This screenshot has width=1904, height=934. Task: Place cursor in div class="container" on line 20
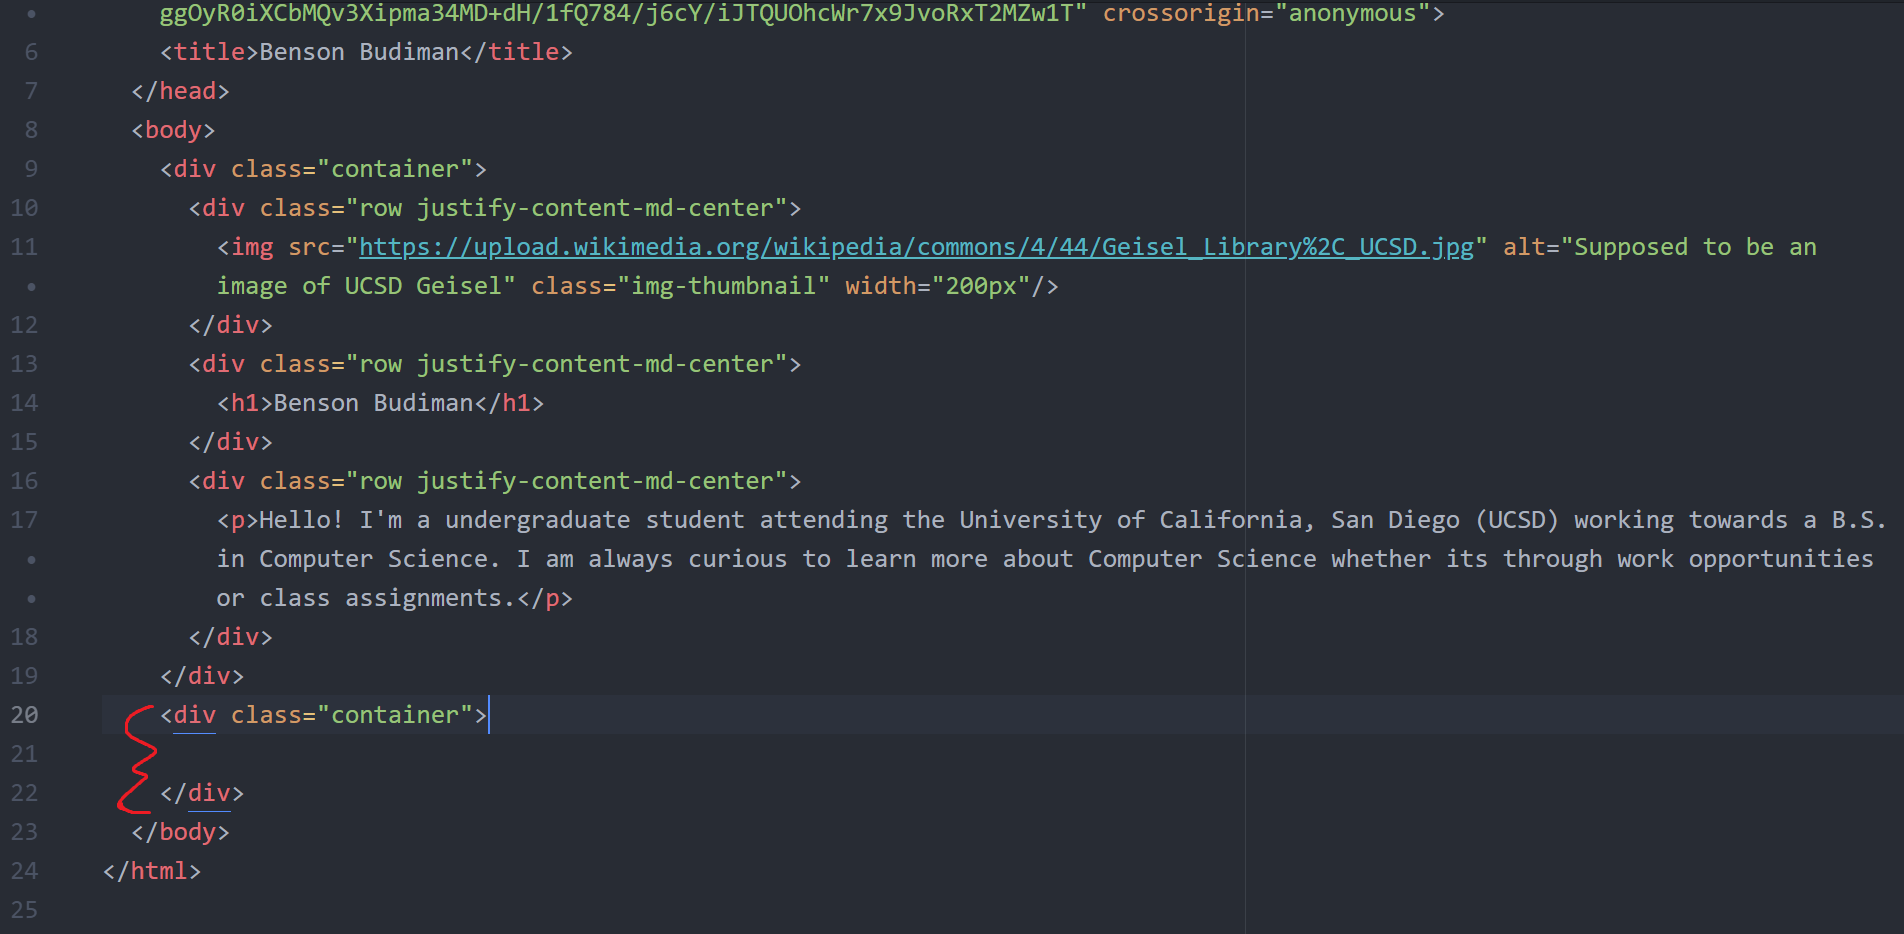pyautogui.click(x=323, y=715)
